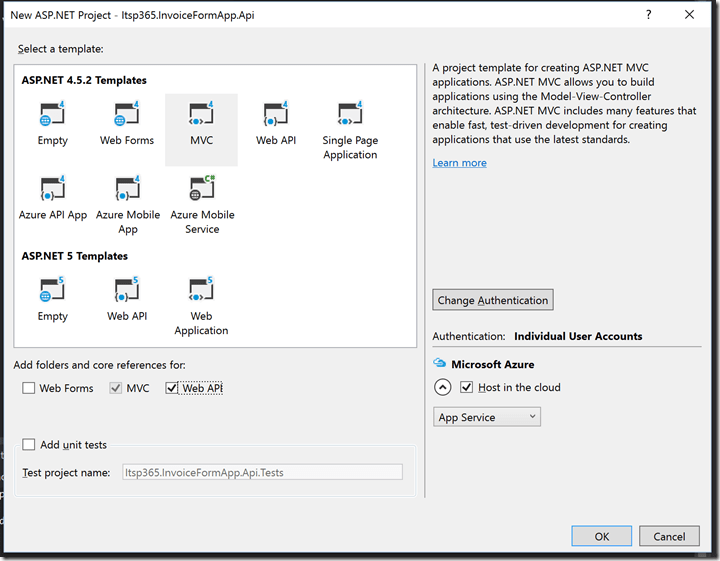The height and width of the screenshot is (561, 720).
Task: Click the Change Authentication button
Action: point(493,300)
